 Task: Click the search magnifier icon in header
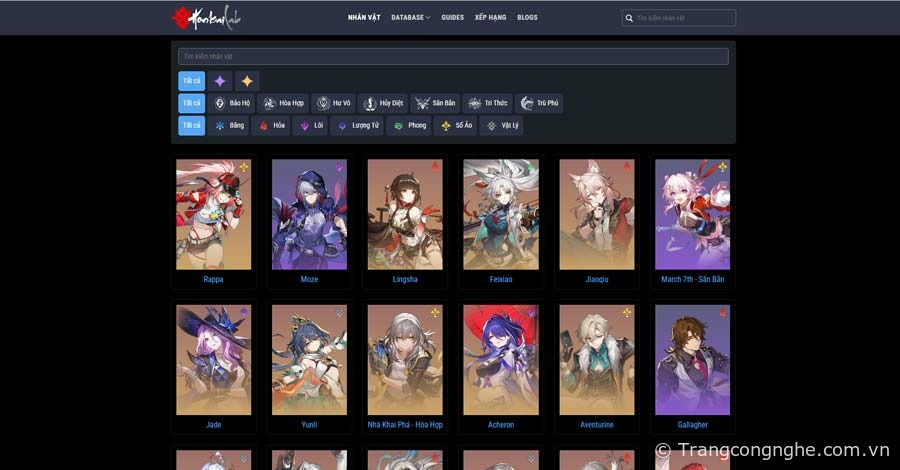(x=629, y=18)
